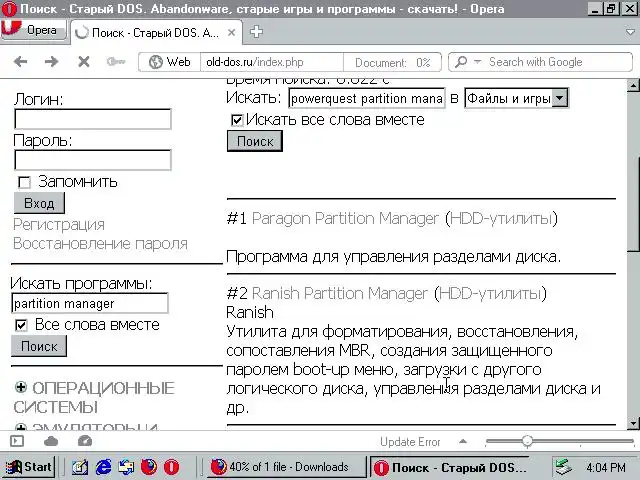Go back with the left arrow
The width and height of the screenshot is (640, 480).
[20, 62]
